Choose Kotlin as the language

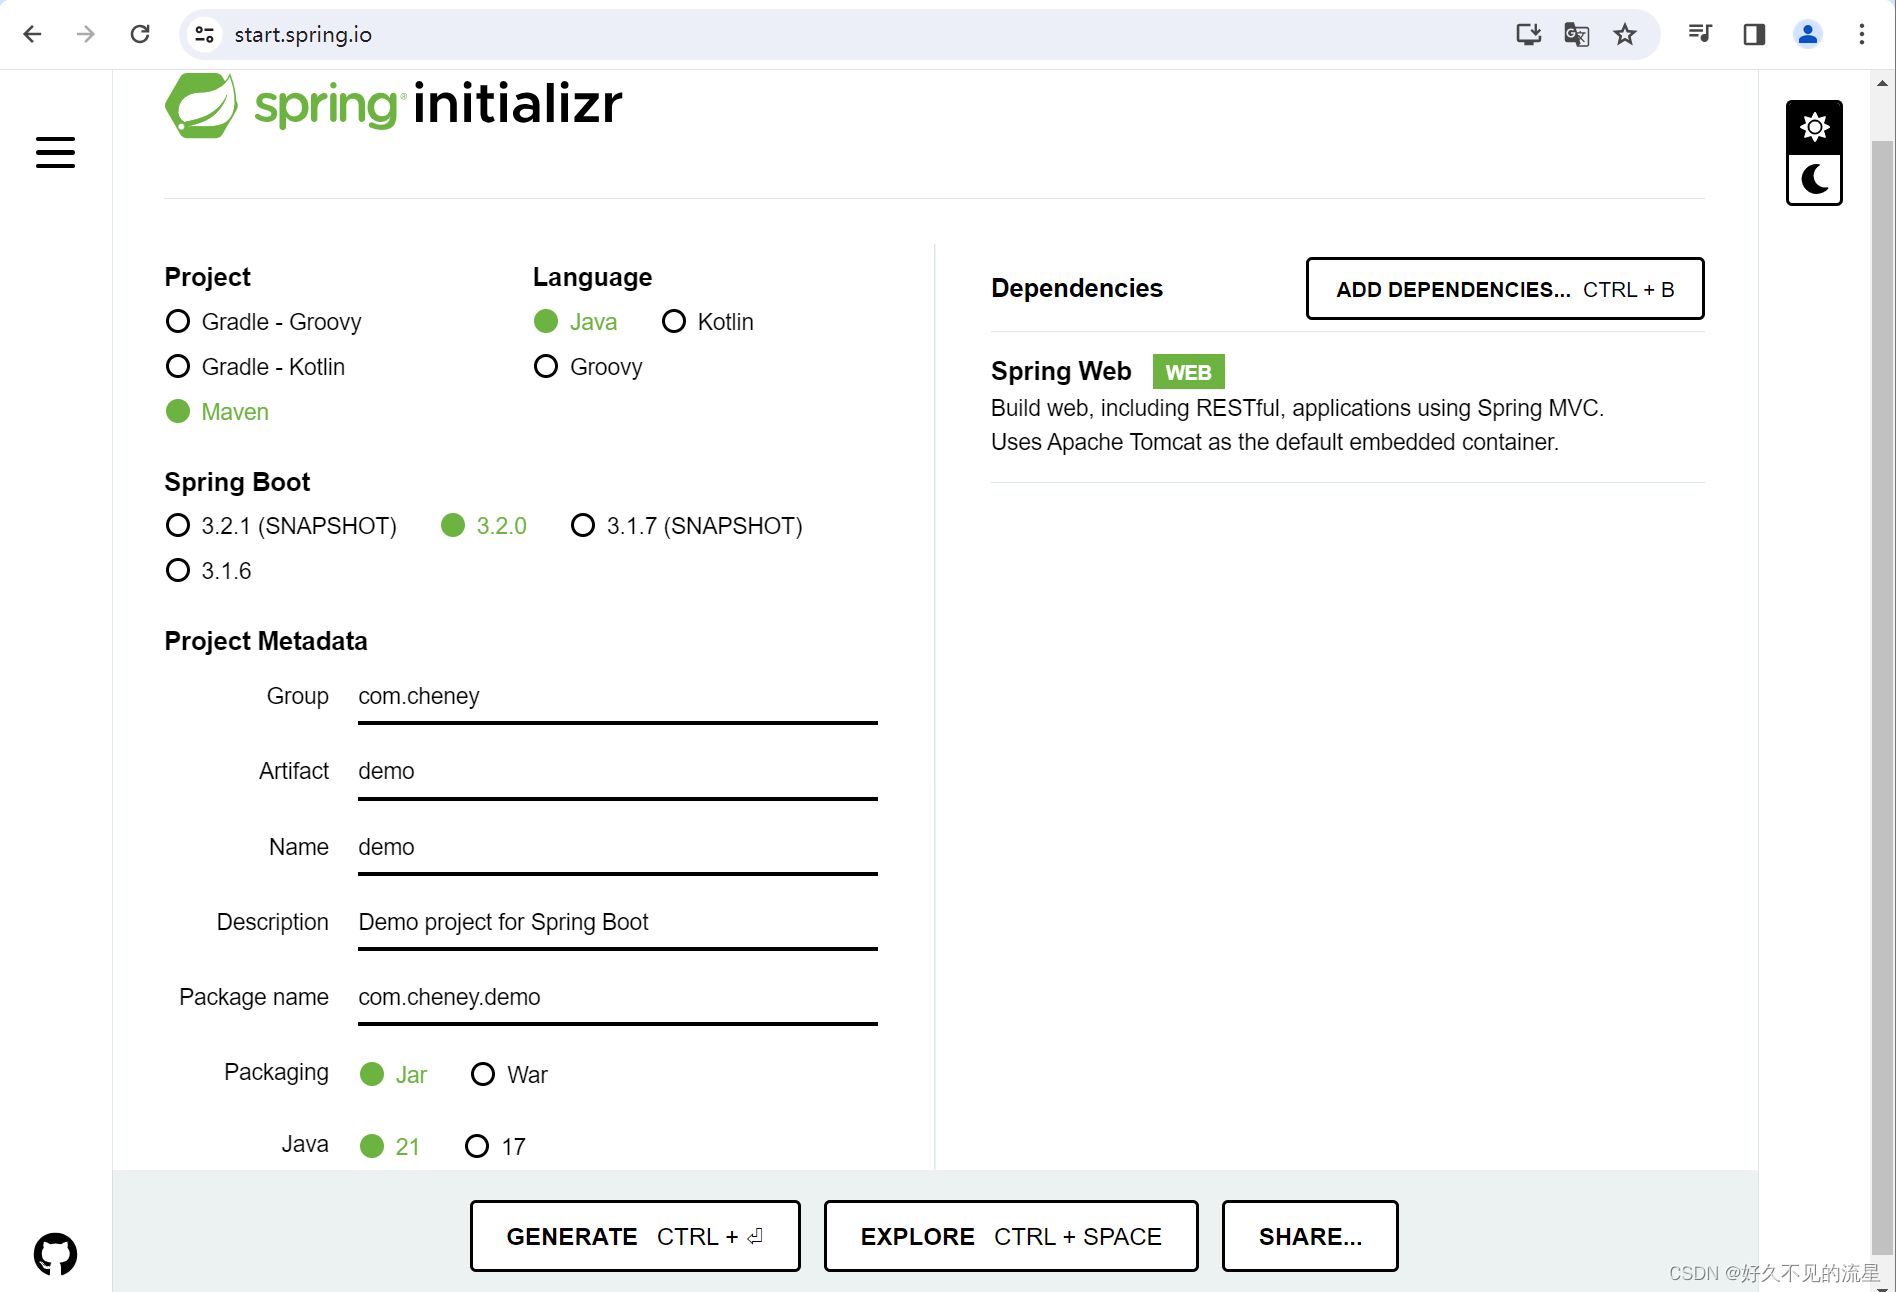(x=708, y=322)
